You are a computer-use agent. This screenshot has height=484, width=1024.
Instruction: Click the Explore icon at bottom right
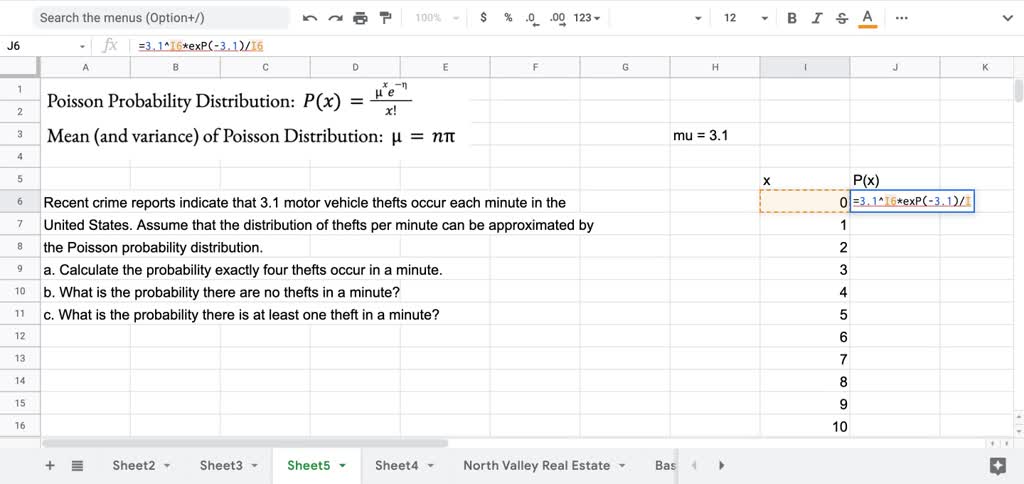pyautogui.click(x=997, y=466)
